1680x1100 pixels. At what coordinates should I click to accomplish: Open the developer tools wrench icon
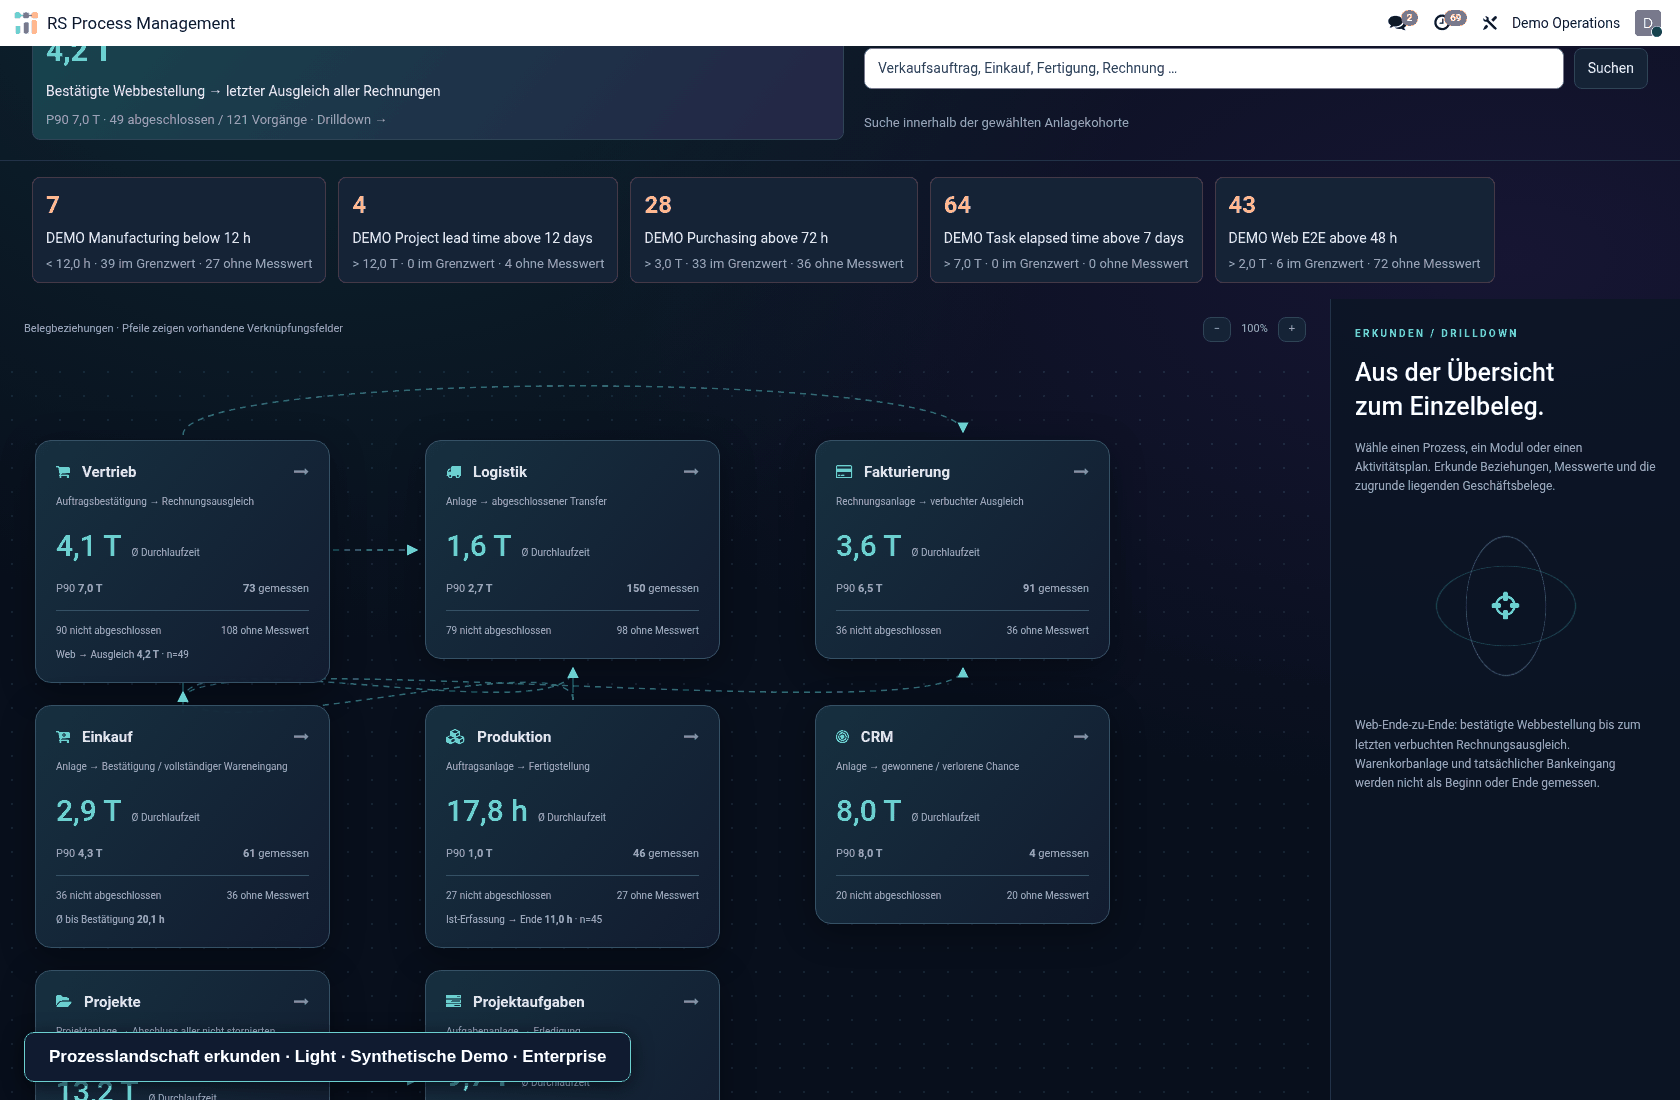click(x=1490, y=23)
